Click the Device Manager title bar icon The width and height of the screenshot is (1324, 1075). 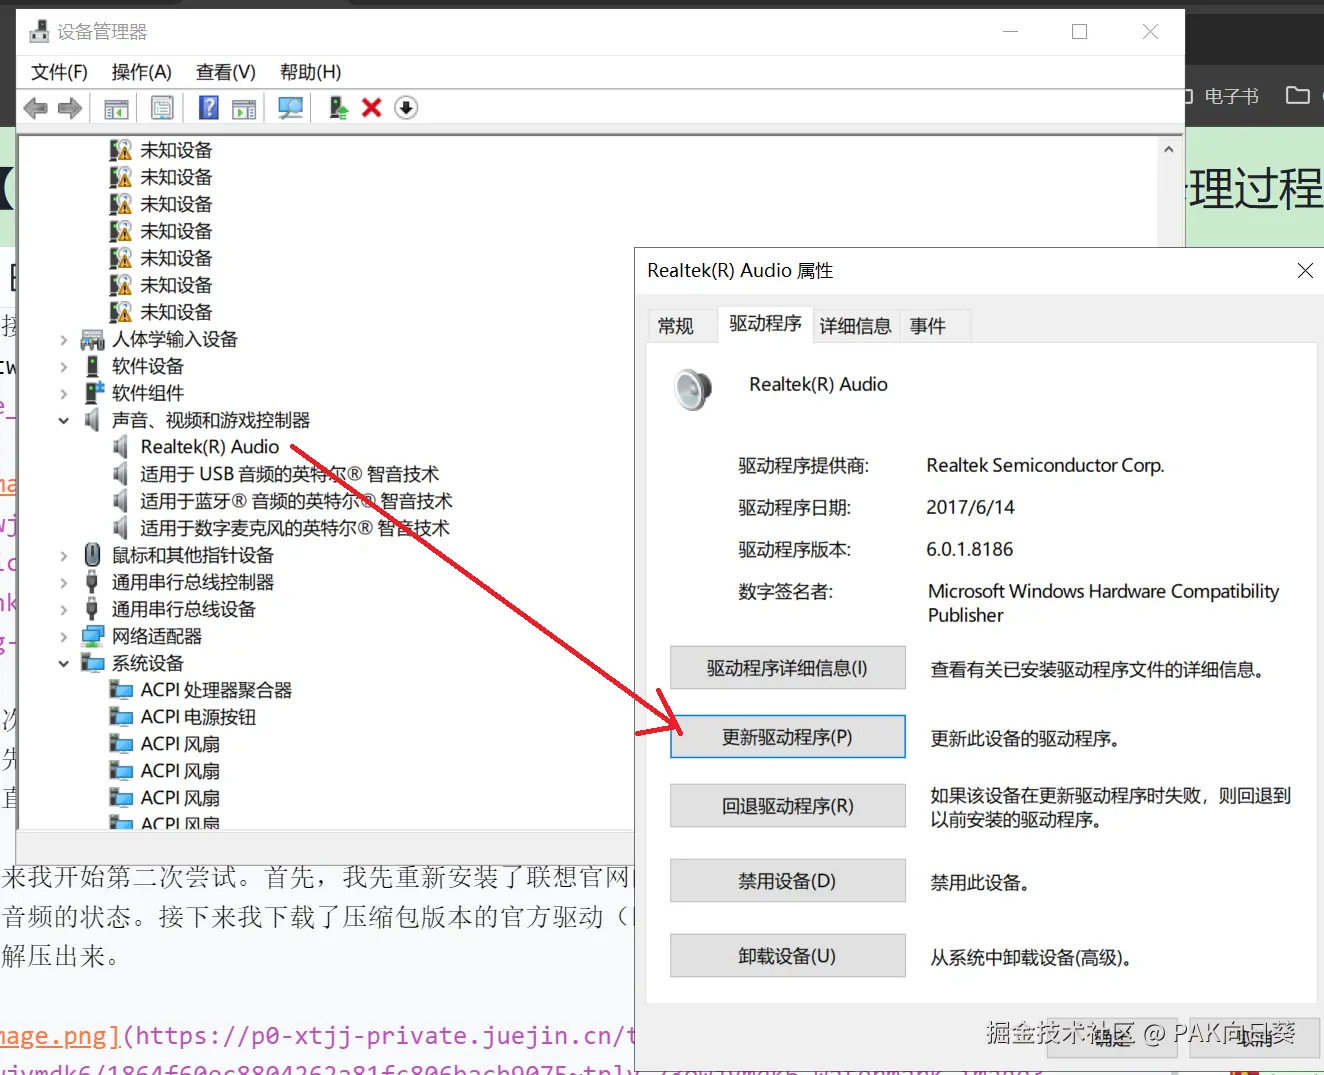click(x=39, y=32)
